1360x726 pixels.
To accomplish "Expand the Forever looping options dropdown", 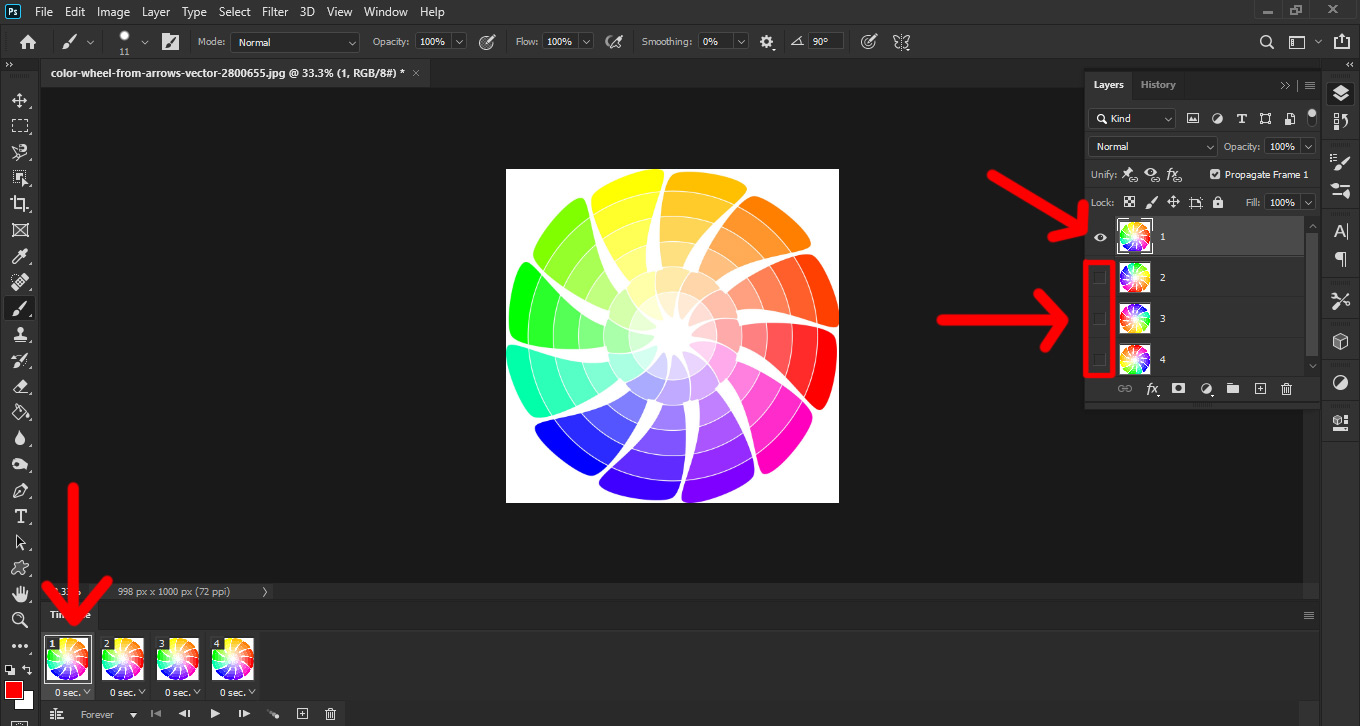I will point(109,714).
